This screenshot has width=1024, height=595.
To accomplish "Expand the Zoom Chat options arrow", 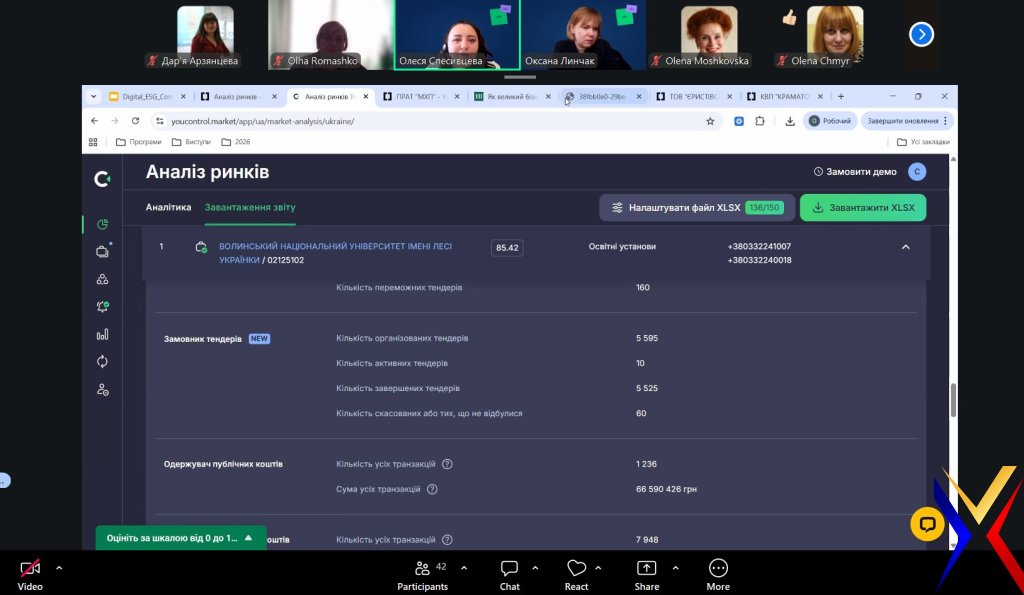I will coord(534,568).
